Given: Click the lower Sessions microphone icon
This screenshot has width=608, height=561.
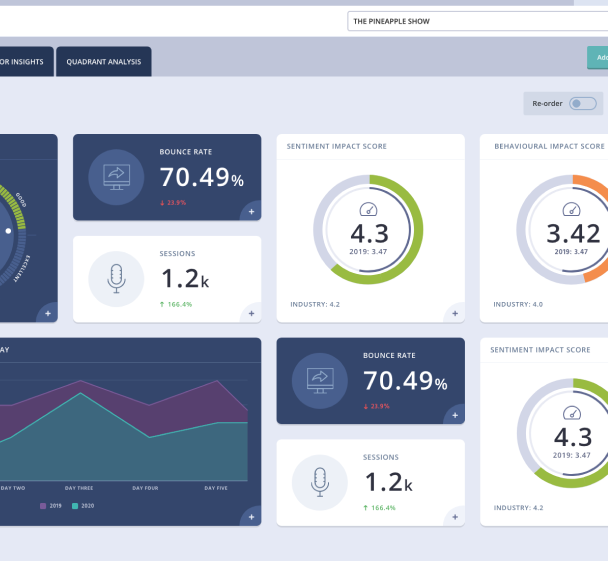Looking at the screenshot, I should pyautogui.click(x=320, y=482).
